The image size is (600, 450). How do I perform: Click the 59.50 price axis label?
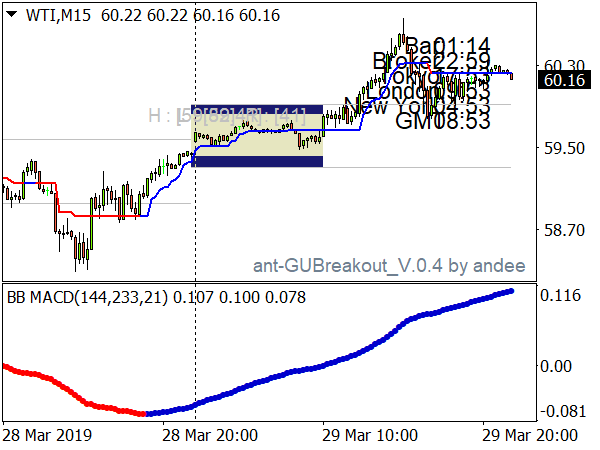[564, 148]
